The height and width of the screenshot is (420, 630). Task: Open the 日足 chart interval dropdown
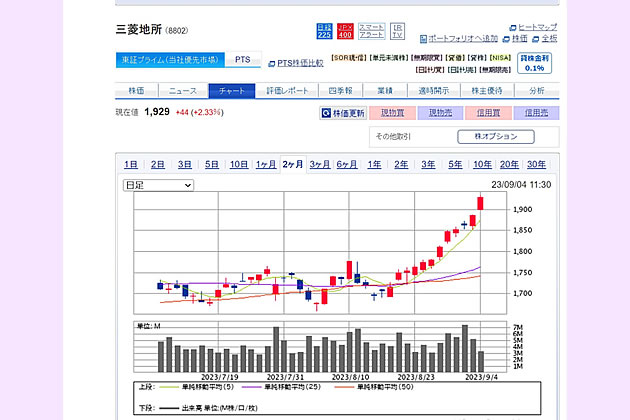click(x=158, y=185)
